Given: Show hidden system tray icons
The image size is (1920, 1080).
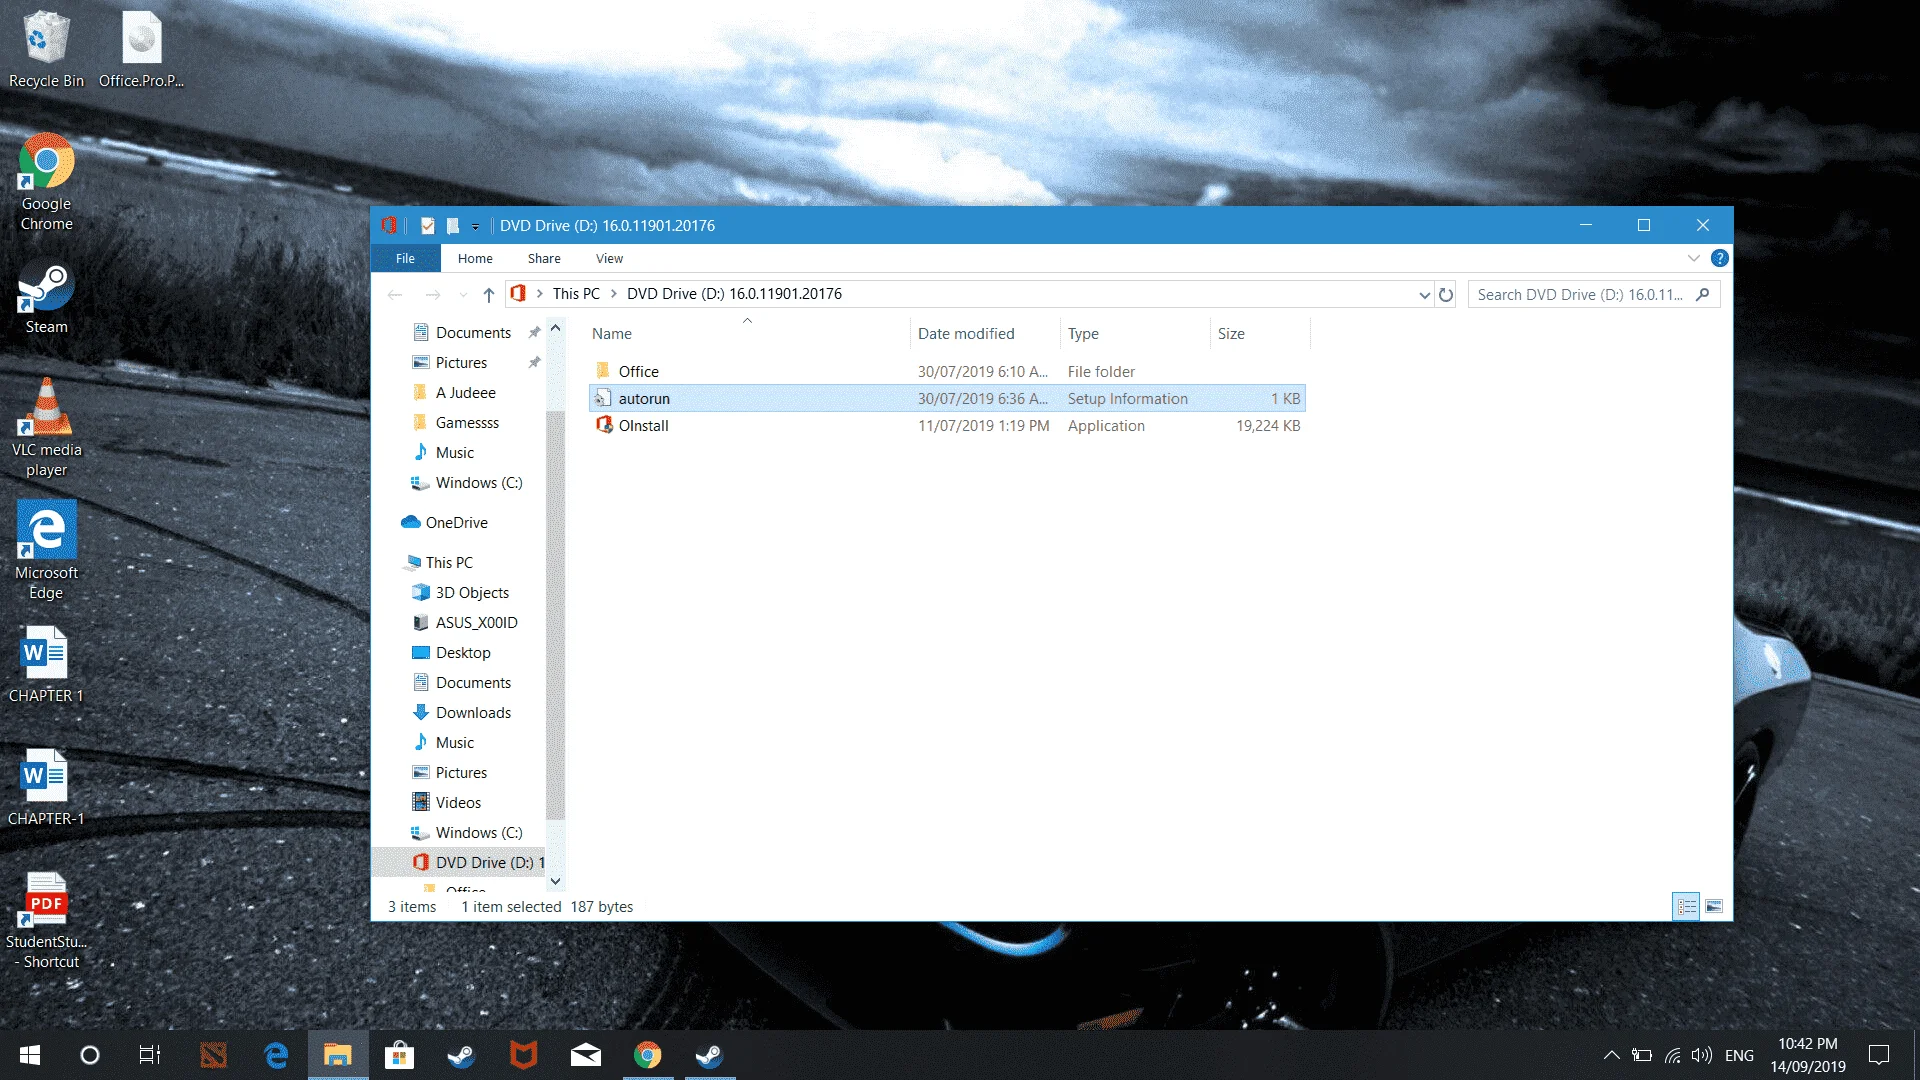Looking at the screenshot, I should click(1611, 1055).
